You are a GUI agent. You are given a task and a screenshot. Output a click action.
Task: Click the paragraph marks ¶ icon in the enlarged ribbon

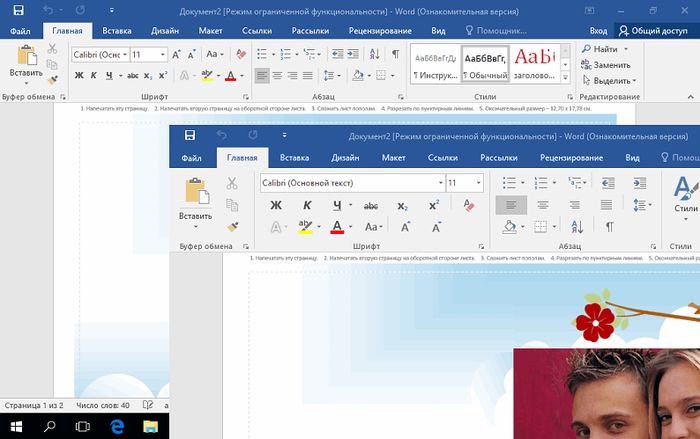click(609, 227)
